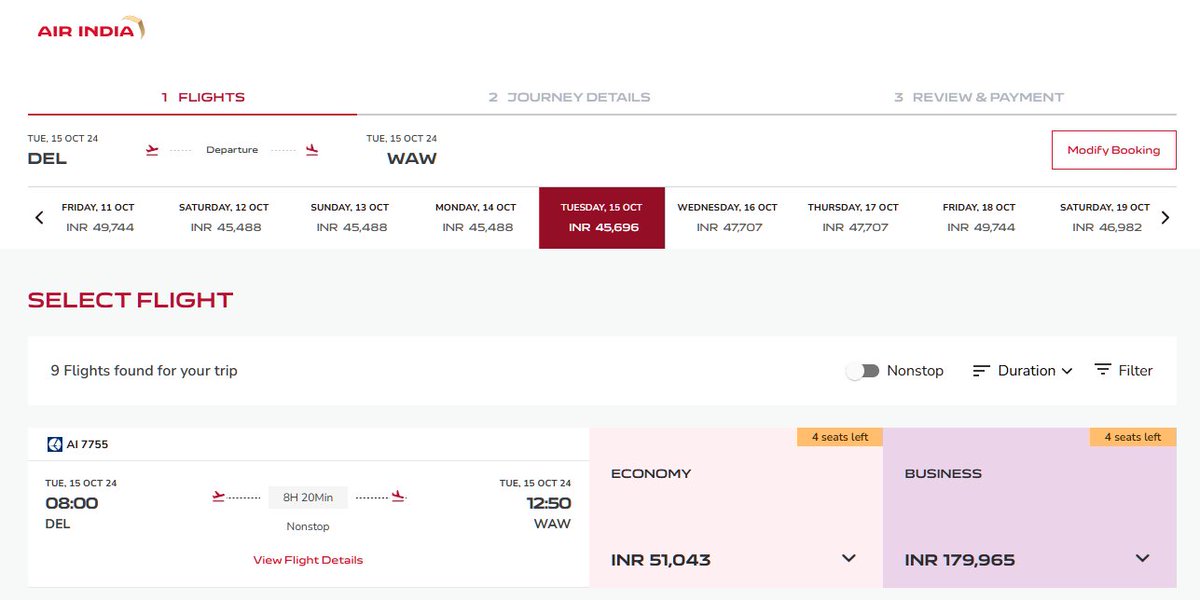Toggle the Nonstop switch

862,370
